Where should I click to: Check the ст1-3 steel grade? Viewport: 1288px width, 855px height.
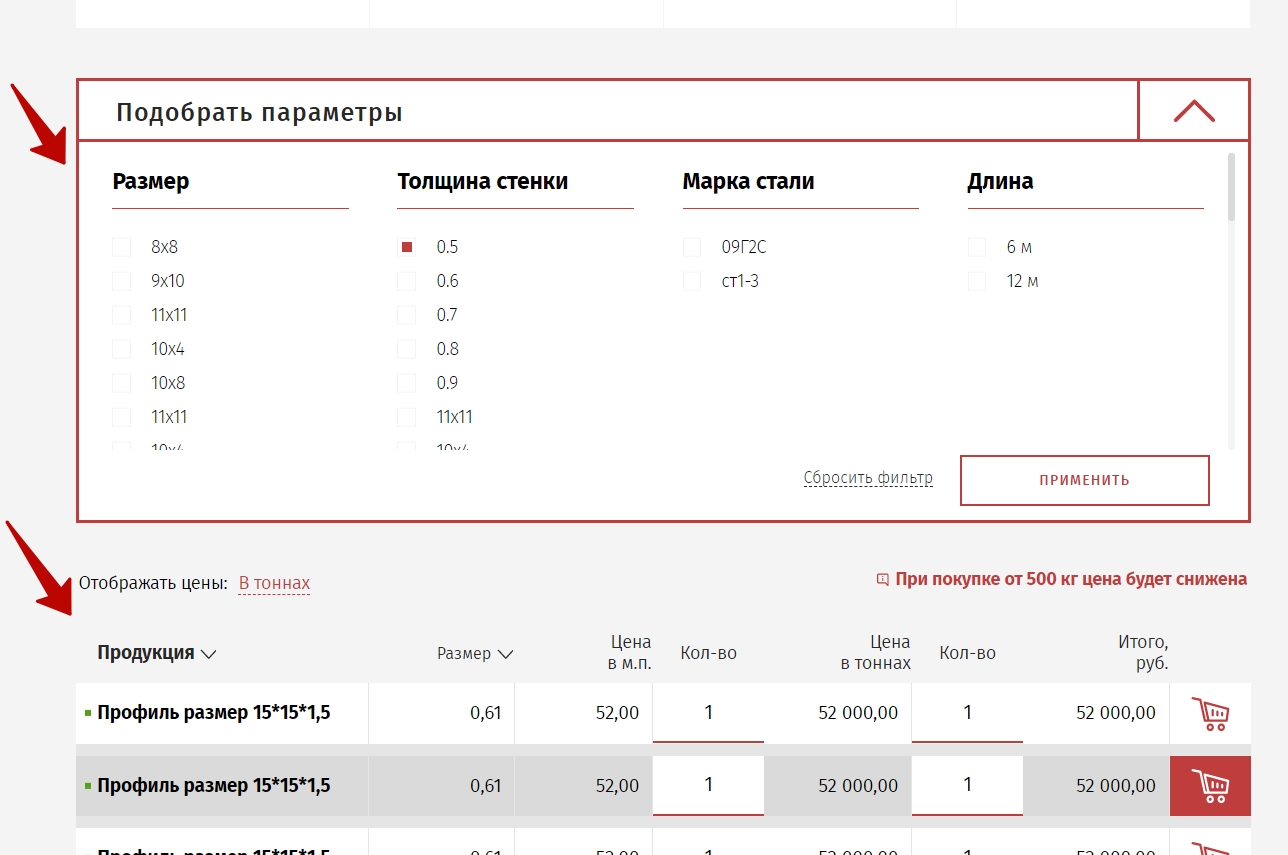coord(692,281)
